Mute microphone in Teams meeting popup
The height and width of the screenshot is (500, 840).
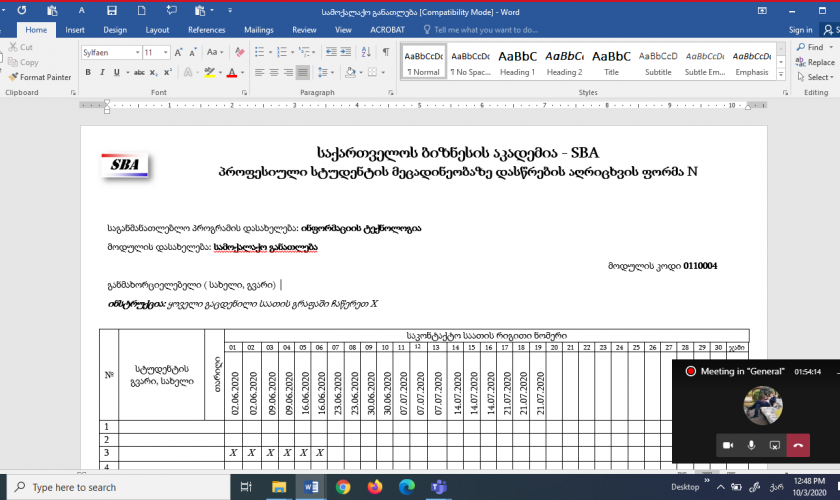[x=751, y=445]
